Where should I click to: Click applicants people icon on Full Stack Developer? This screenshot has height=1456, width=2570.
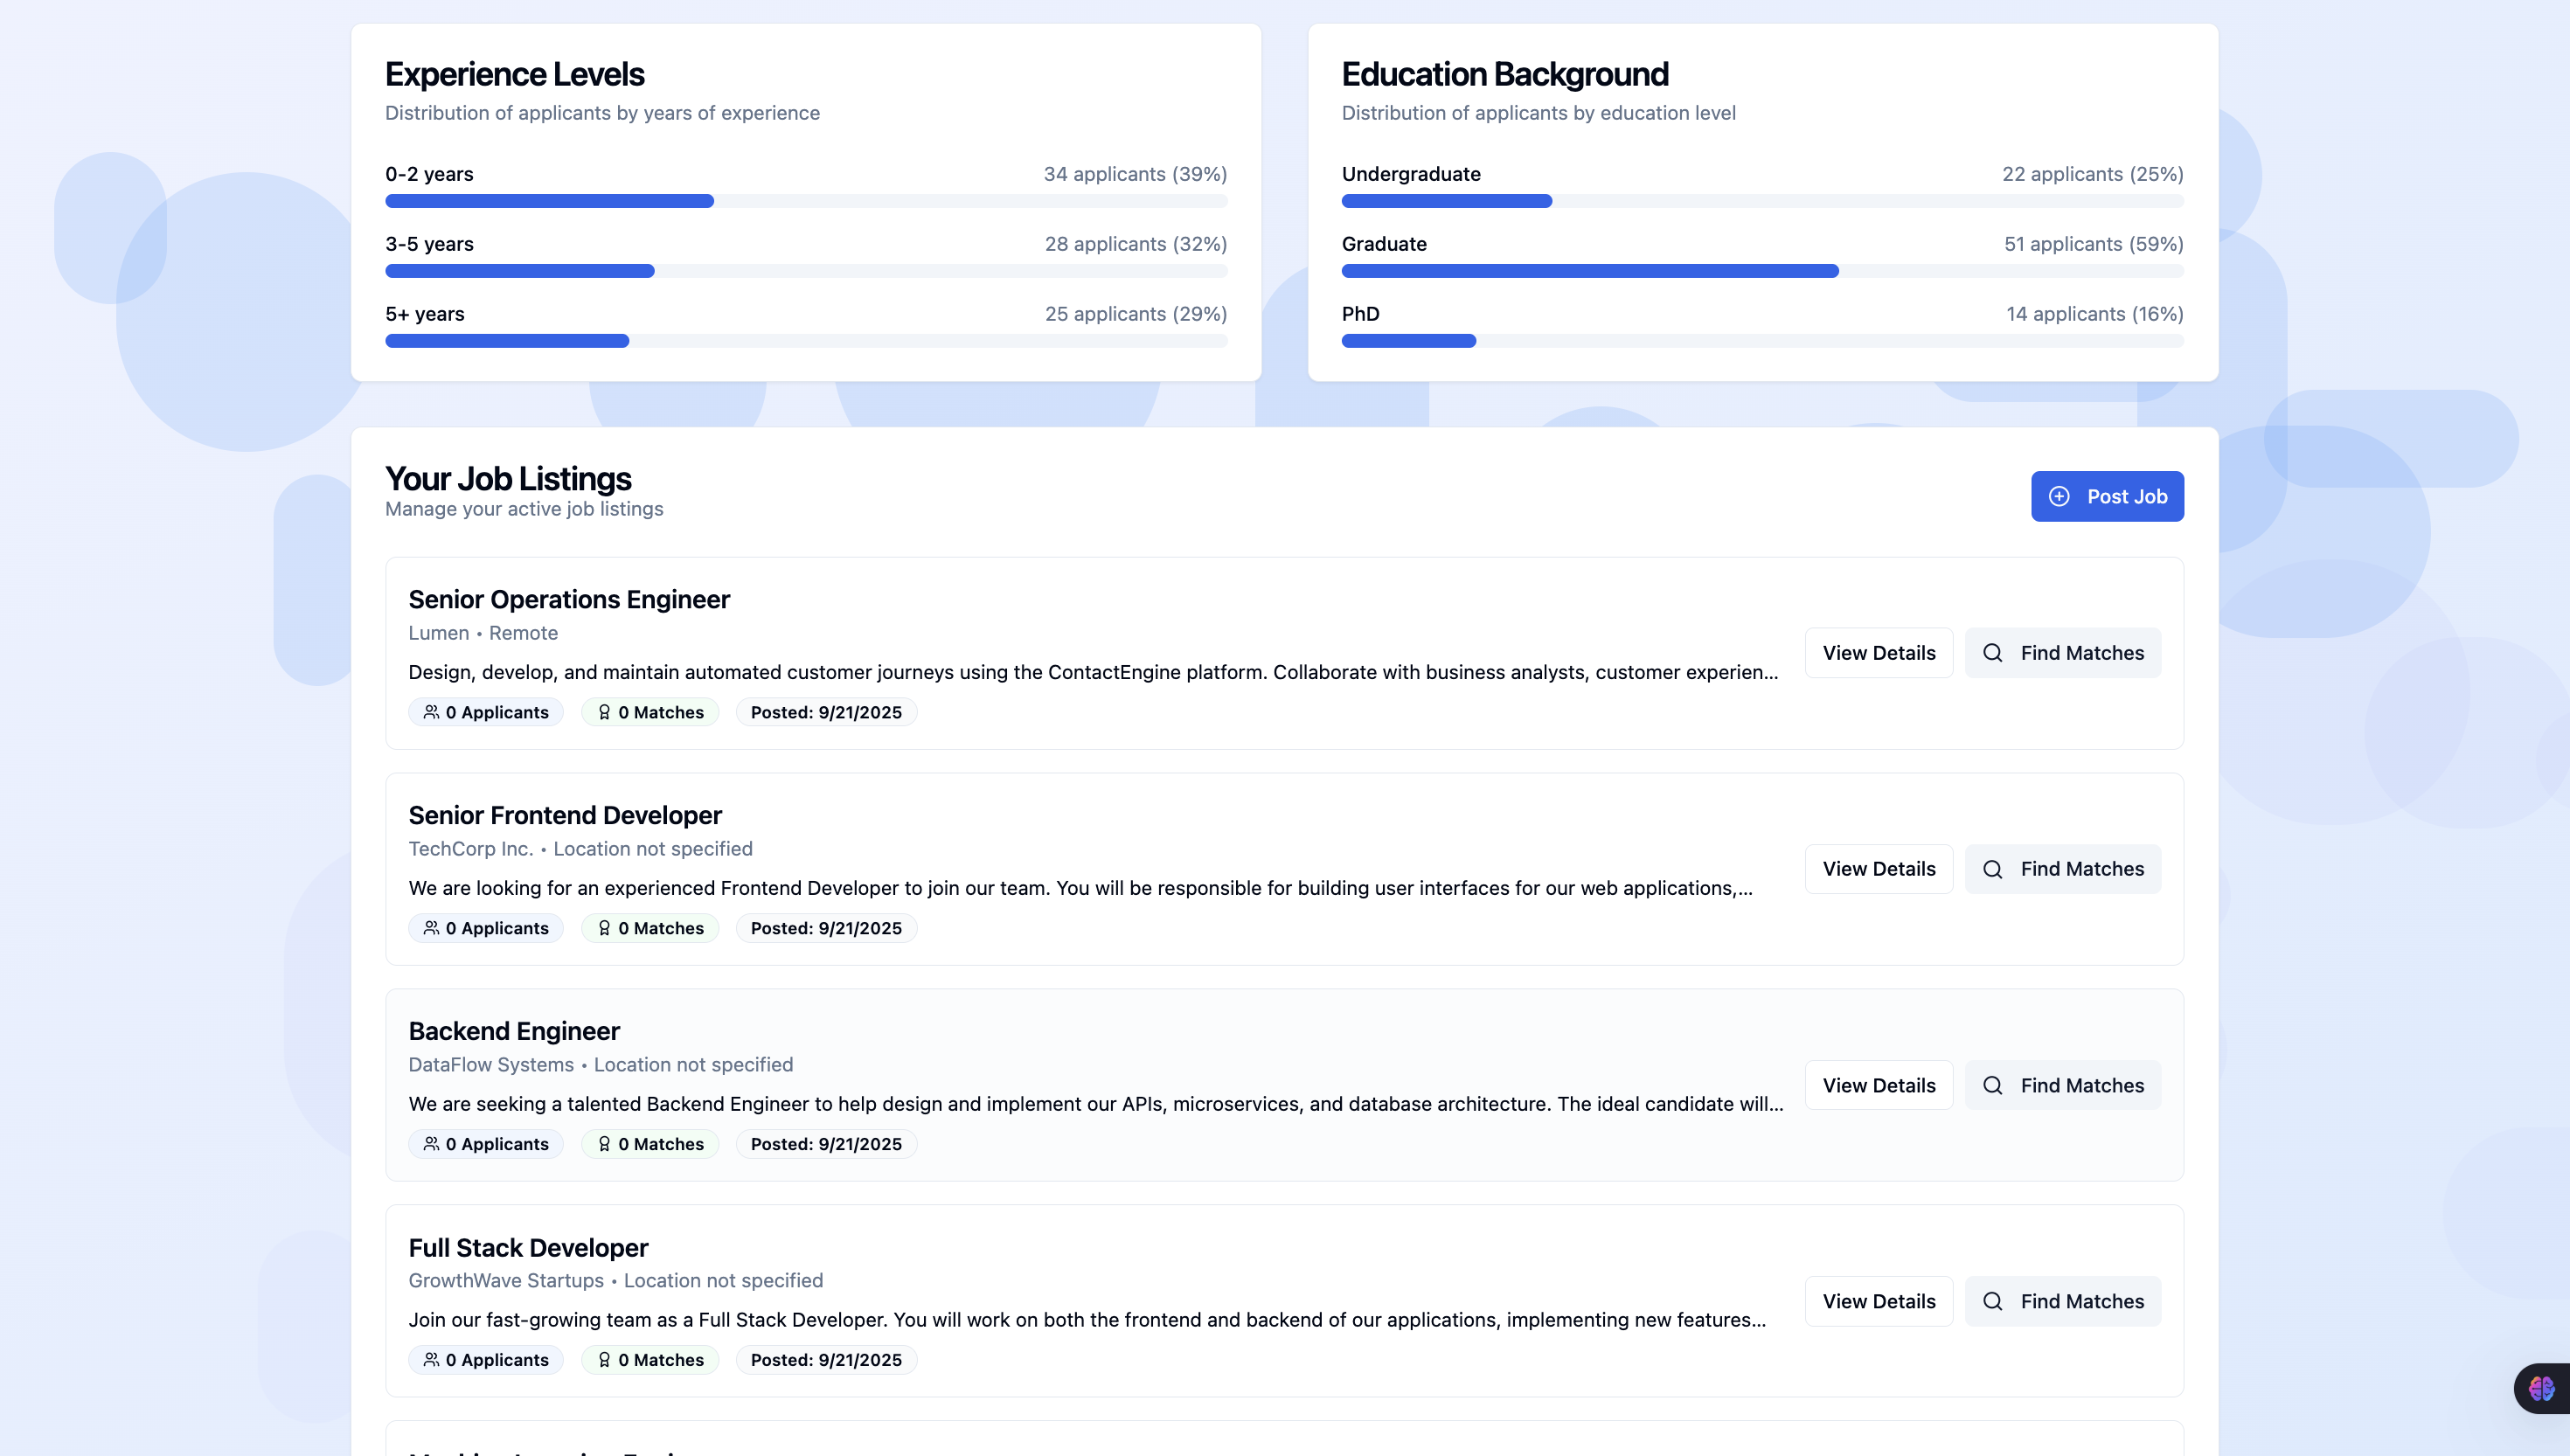point(431,1360)
